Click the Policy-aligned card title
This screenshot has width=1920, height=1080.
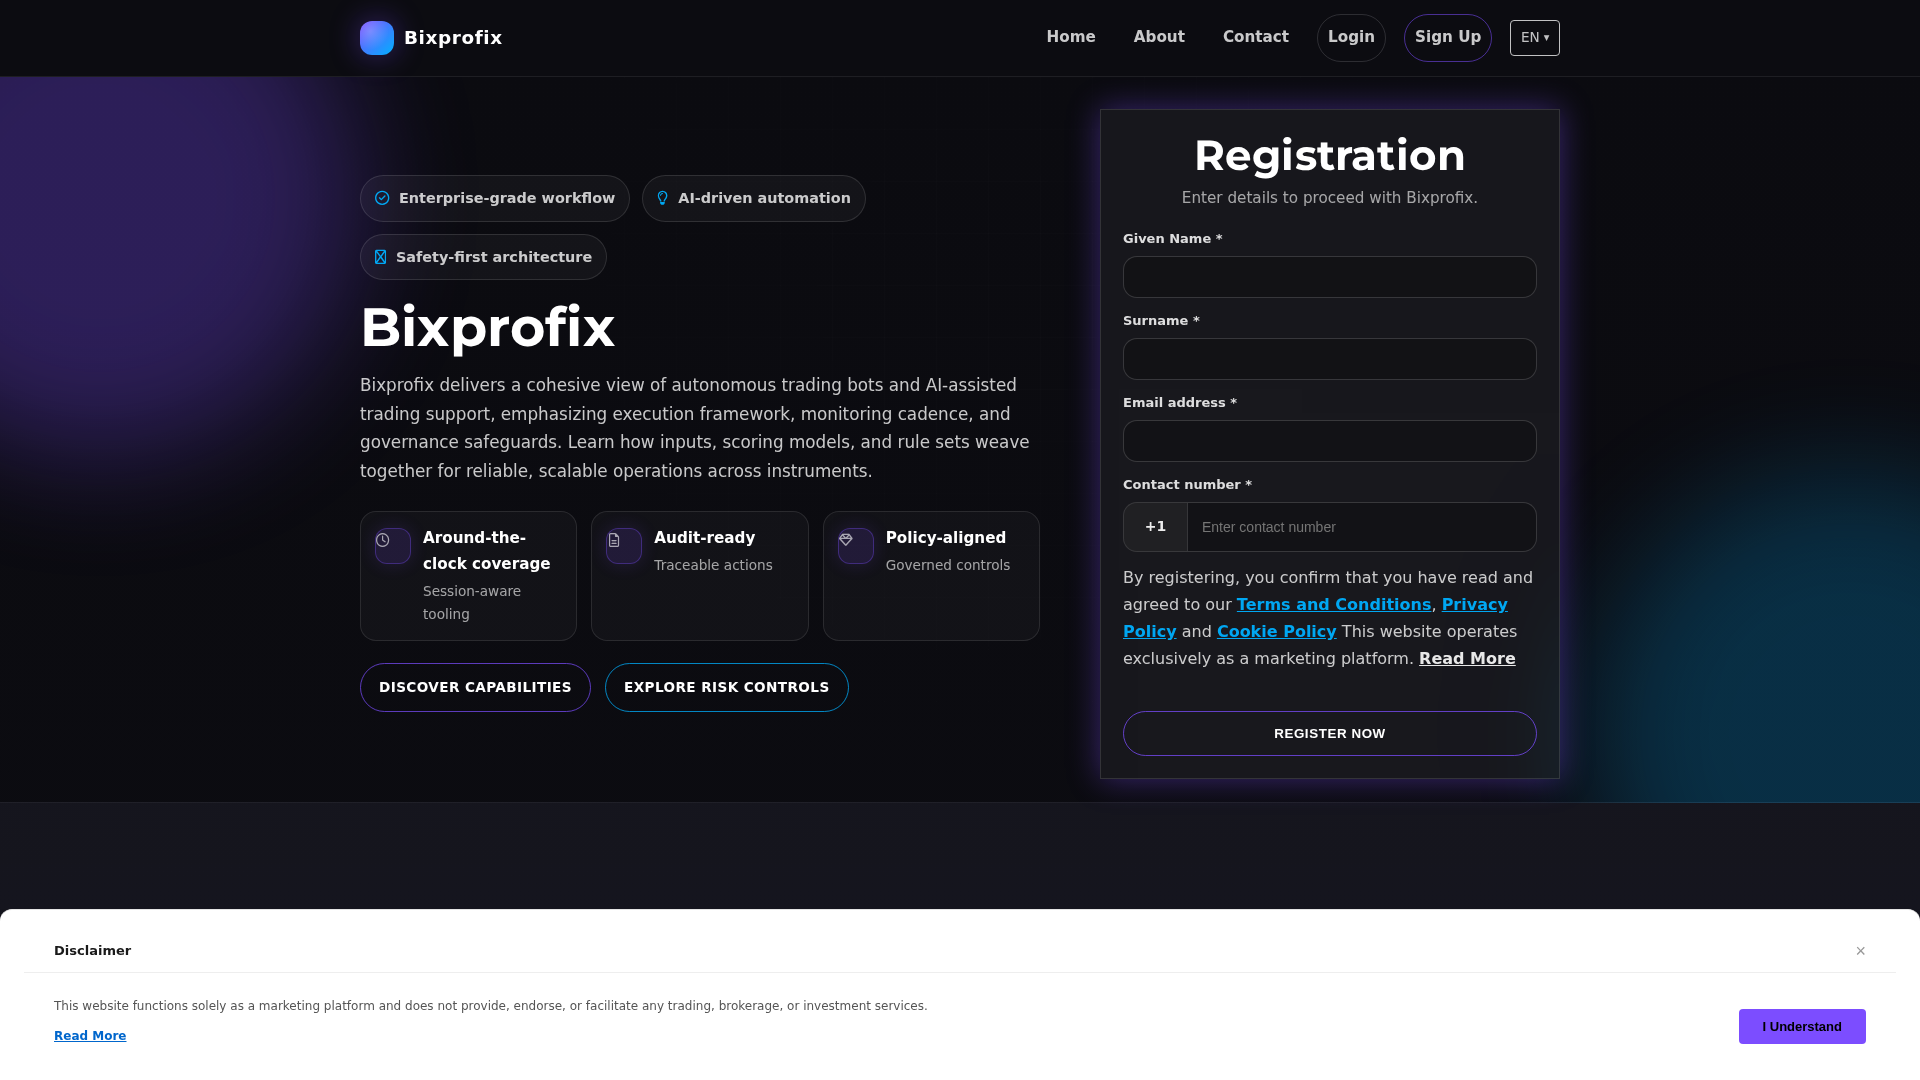(946, 538)
